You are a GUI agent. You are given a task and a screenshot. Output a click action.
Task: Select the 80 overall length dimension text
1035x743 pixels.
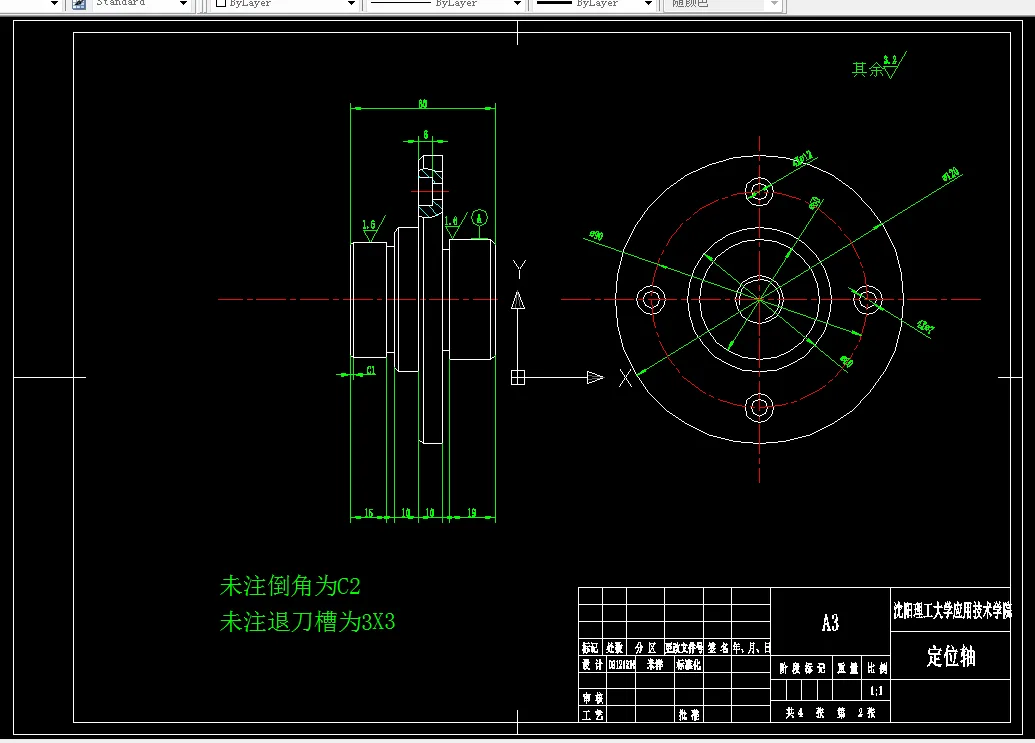click(x=422, y=104)
